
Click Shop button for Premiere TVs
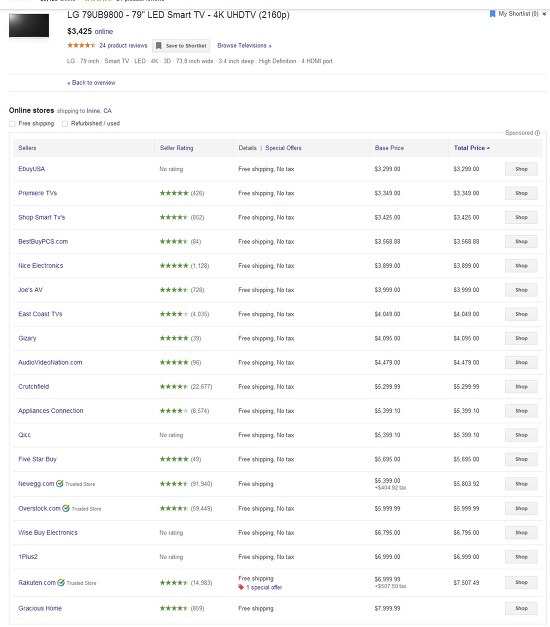pyautogui.click(x=521, y=193)
